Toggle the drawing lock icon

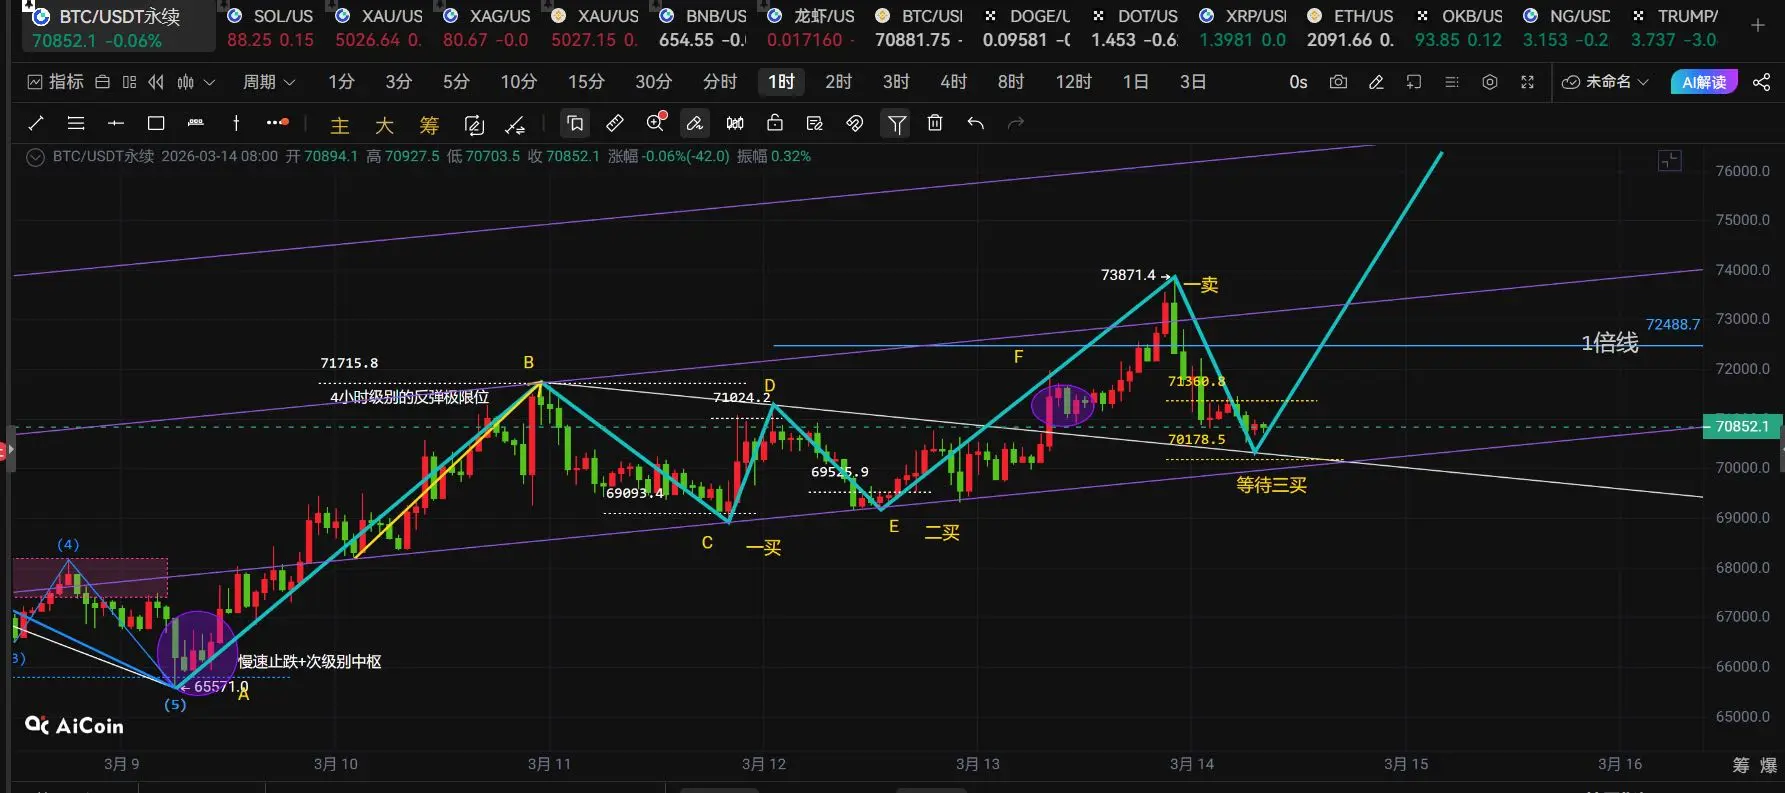[x=775, y=123]
